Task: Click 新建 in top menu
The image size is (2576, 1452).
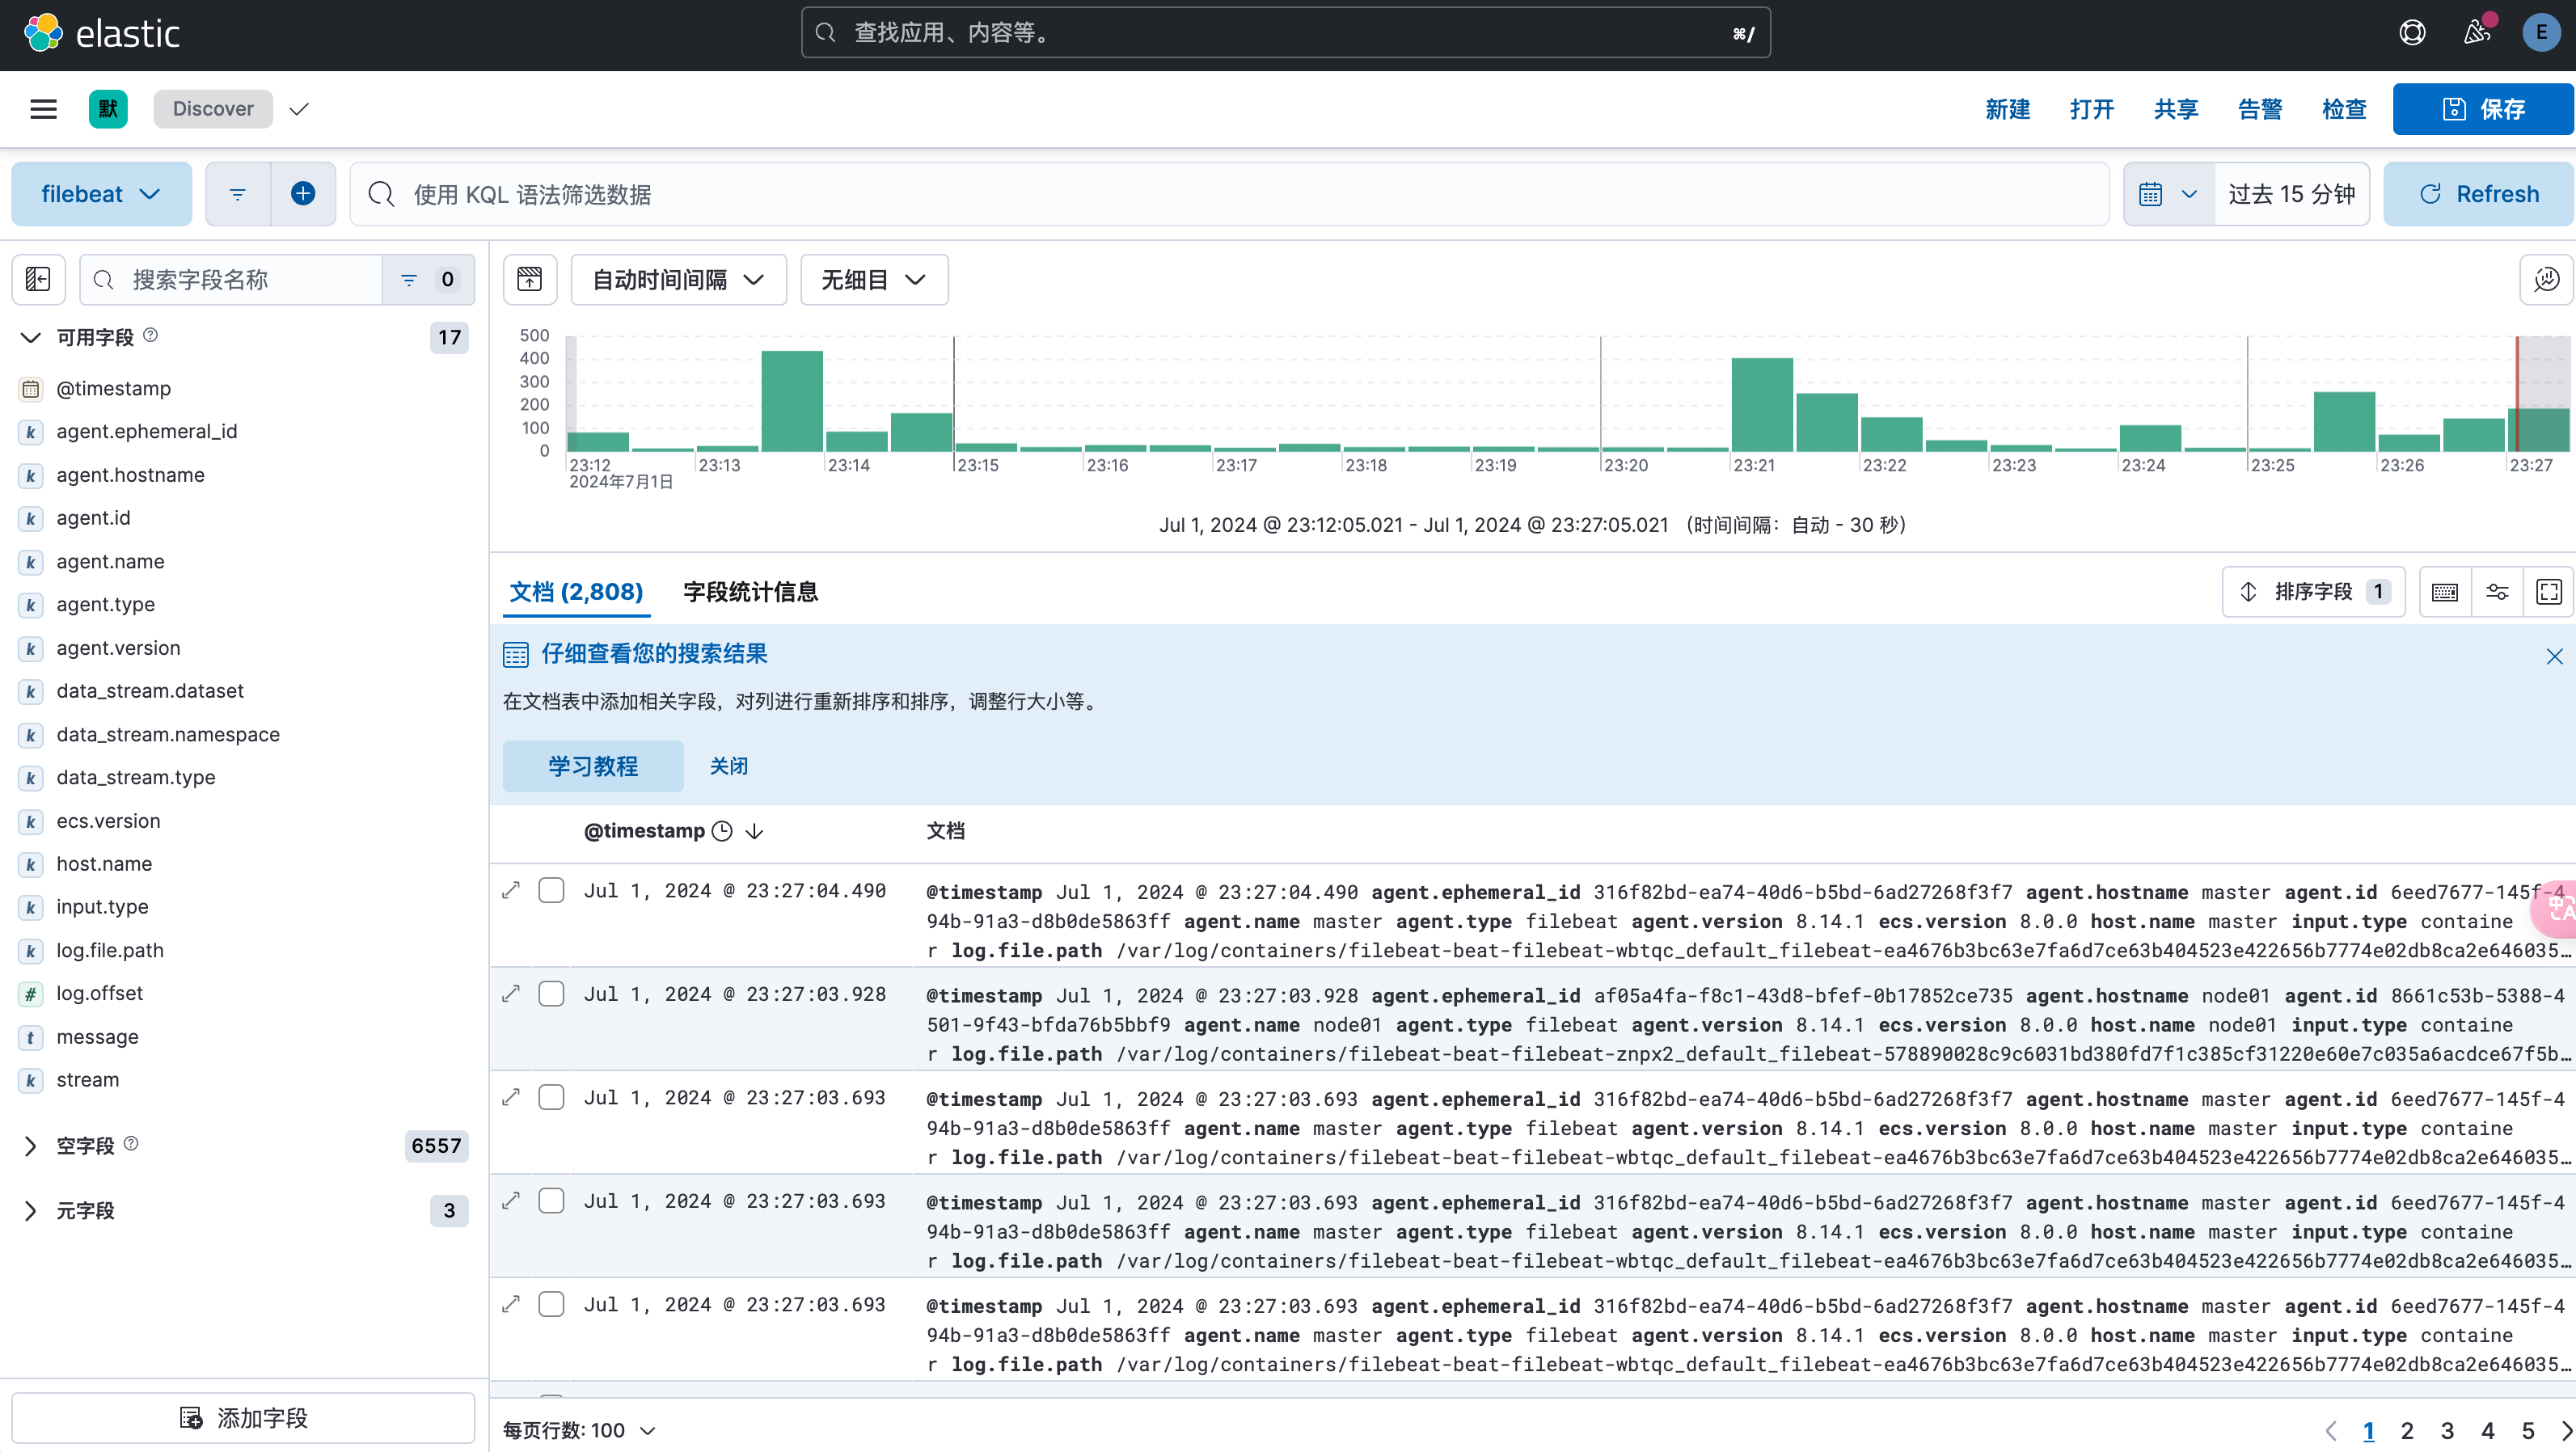Action: (2007, 109)
